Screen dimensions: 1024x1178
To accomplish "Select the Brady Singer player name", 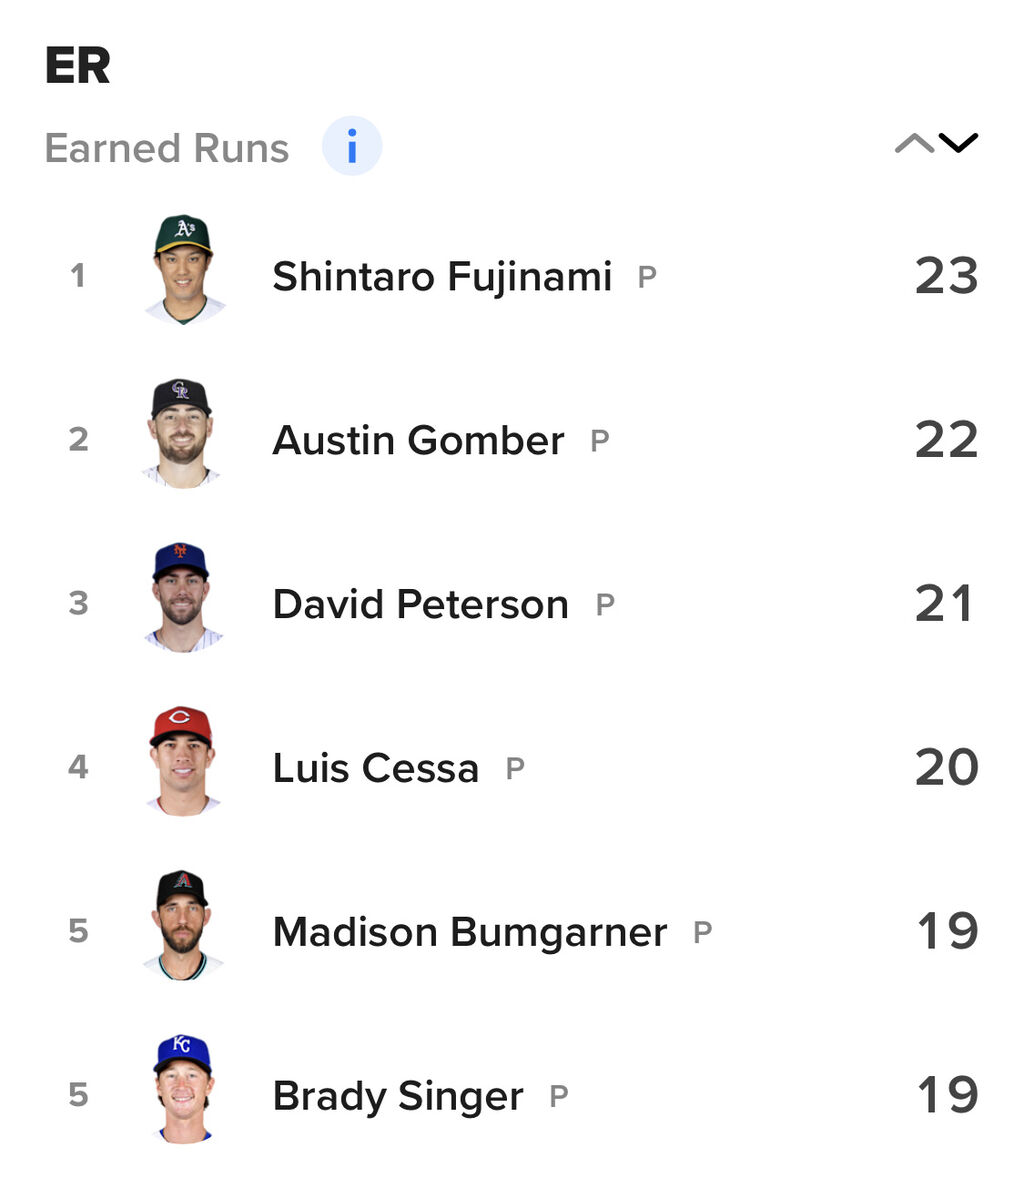I will (397, 1096).
